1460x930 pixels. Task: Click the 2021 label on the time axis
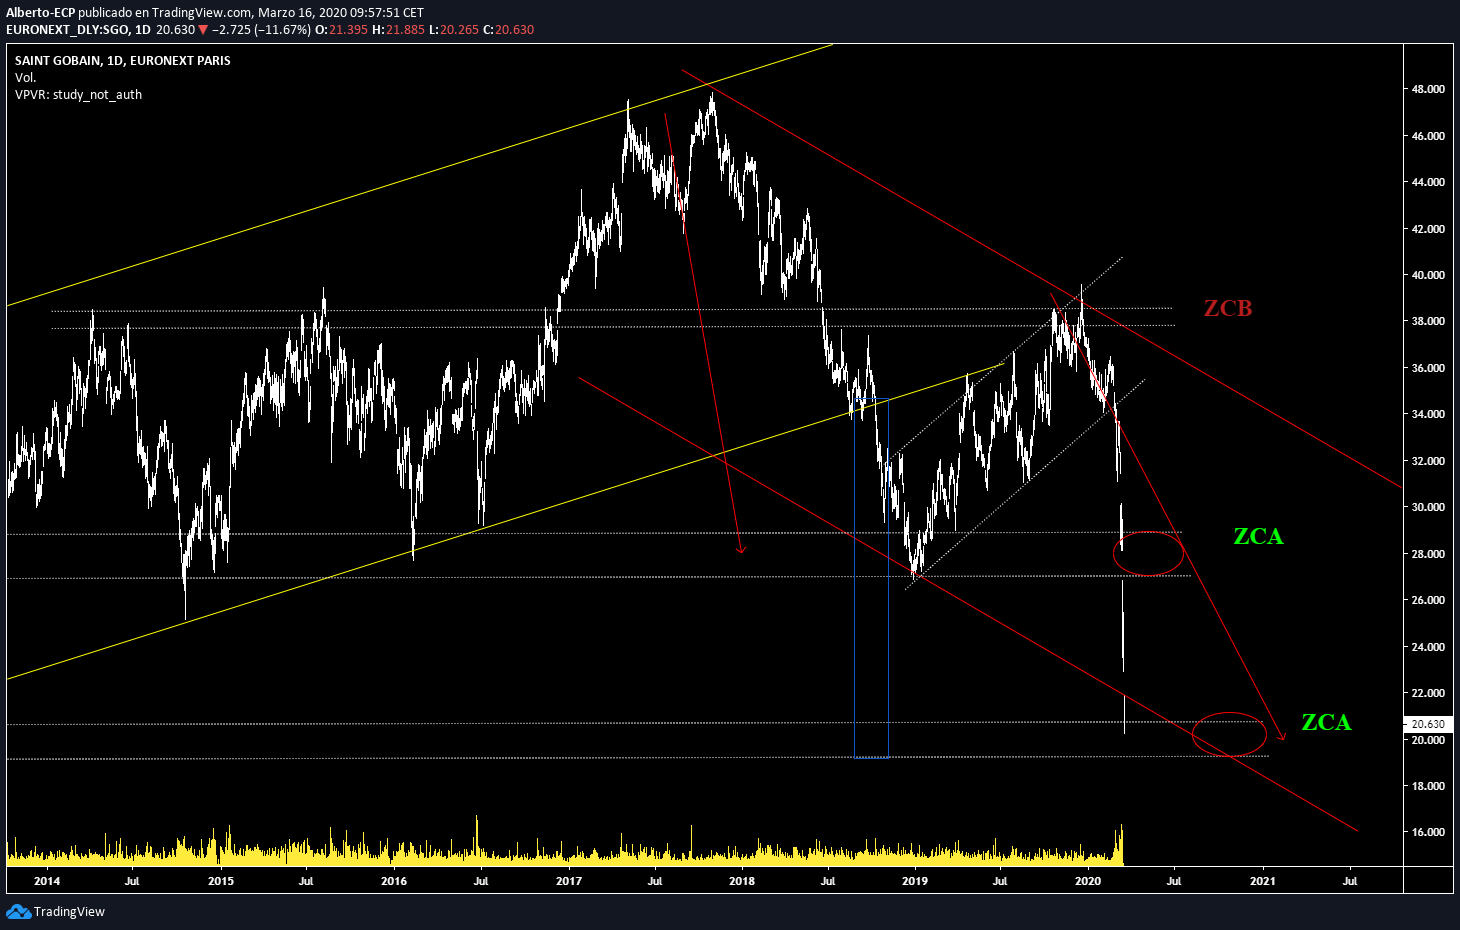click(1263, 881)
